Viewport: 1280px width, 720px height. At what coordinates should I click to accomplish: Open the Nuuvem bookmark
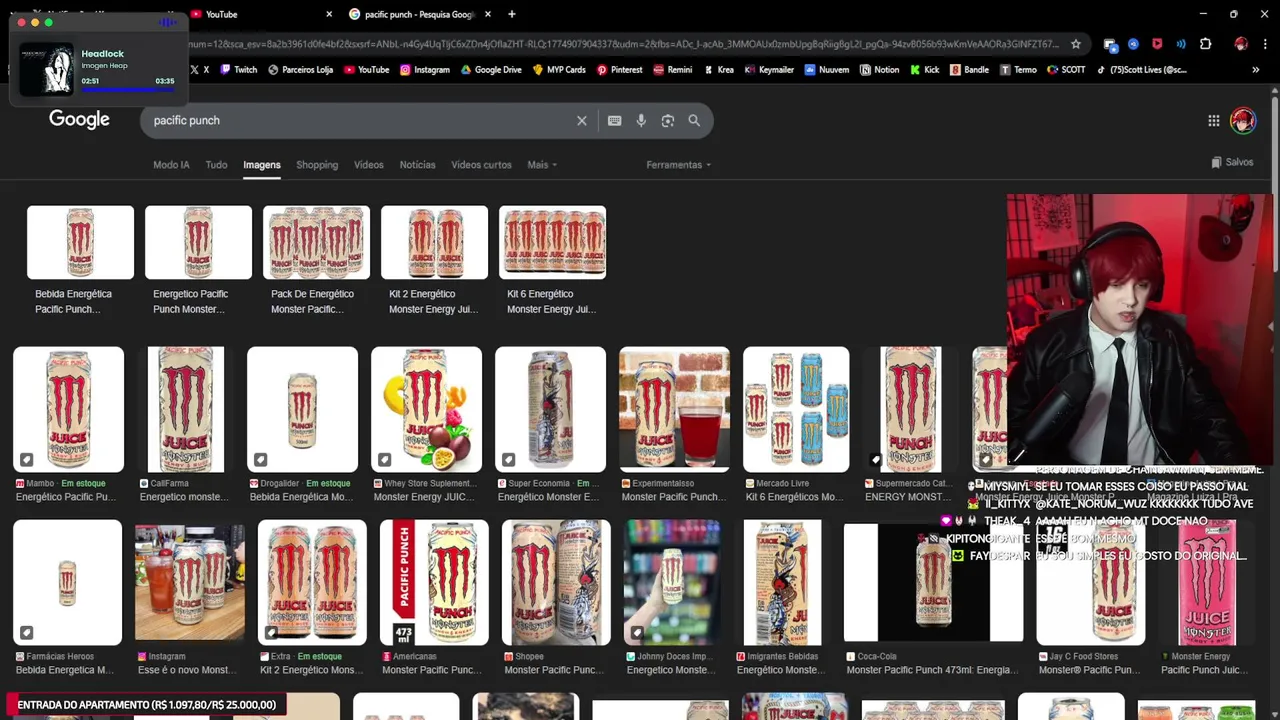(827, 70)
